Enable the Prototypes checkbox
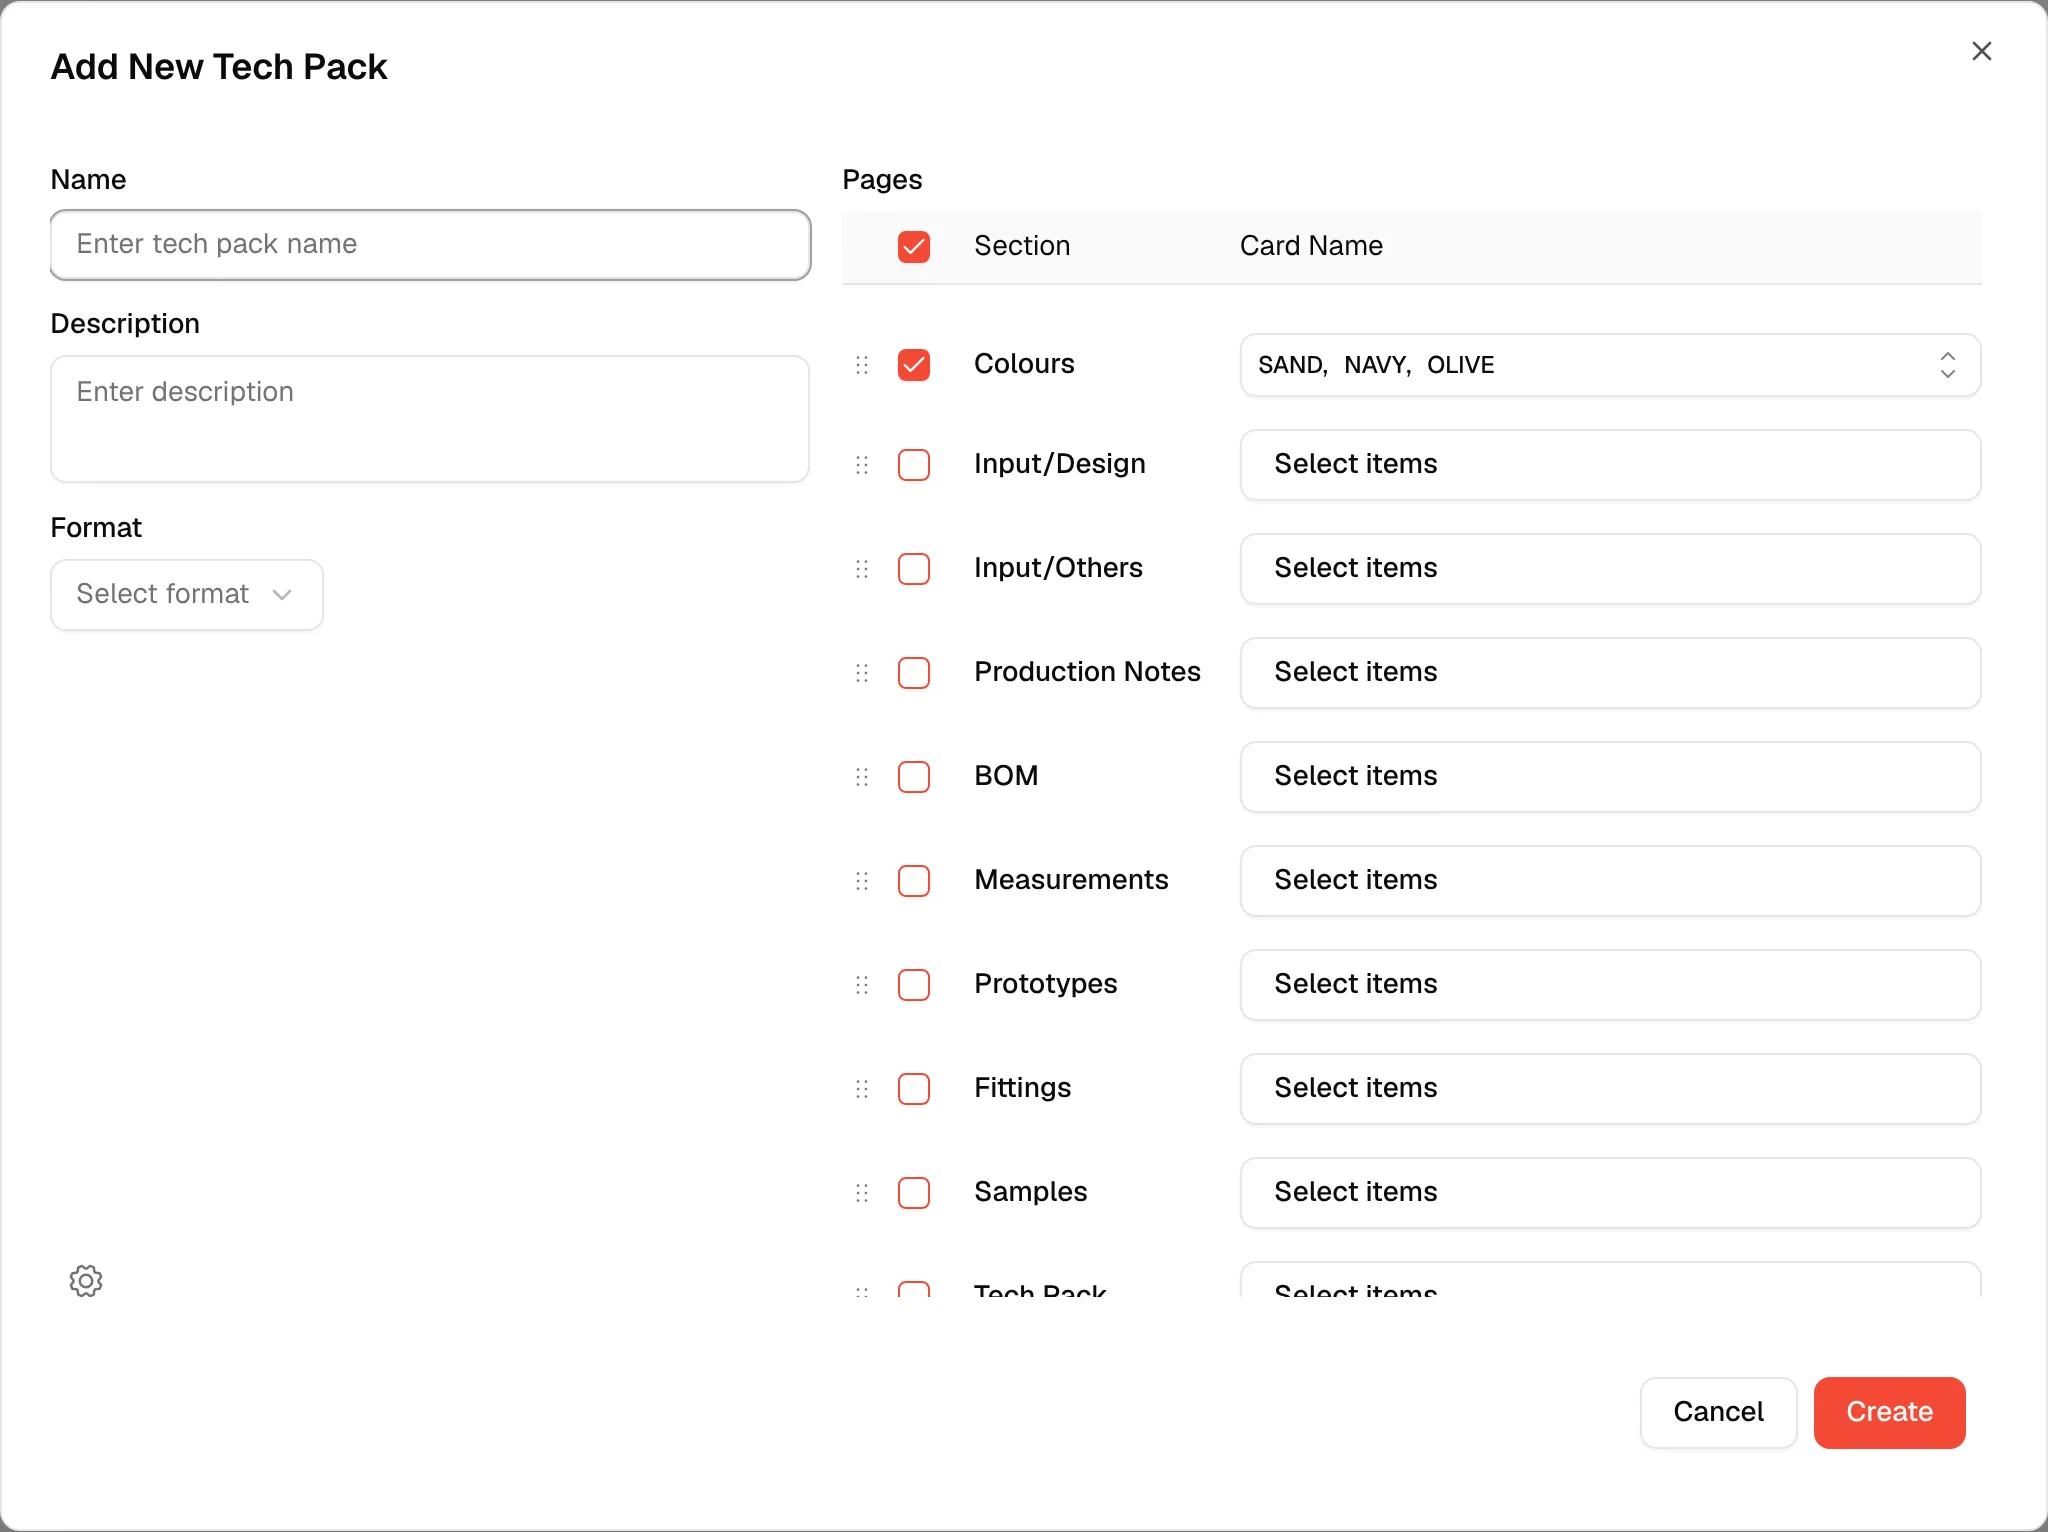Image resolution: width=2048 pixels, height=1532 pixels. point(914,985)
